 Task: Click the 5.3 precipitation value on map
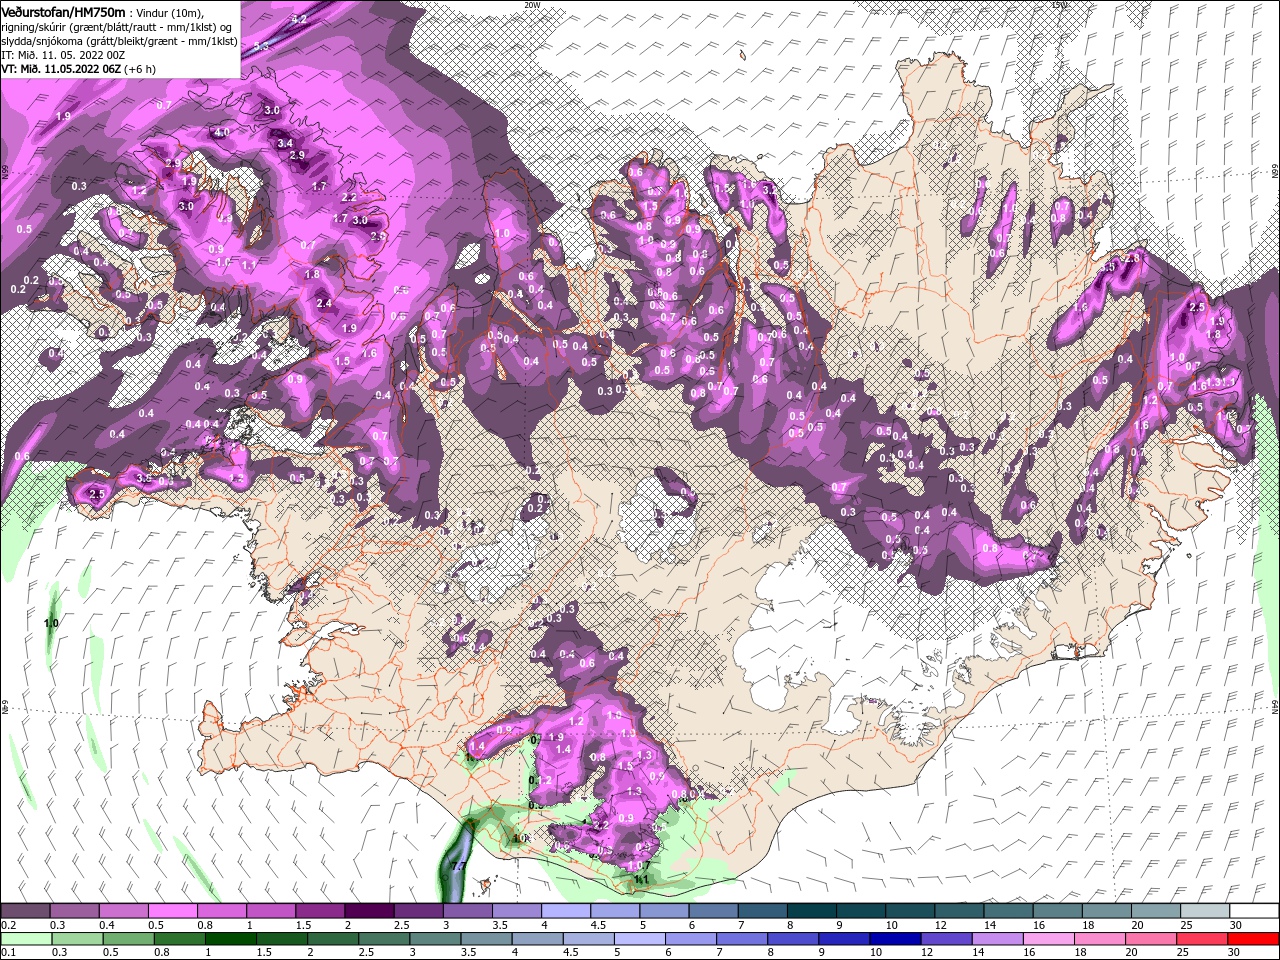[261, 46]
